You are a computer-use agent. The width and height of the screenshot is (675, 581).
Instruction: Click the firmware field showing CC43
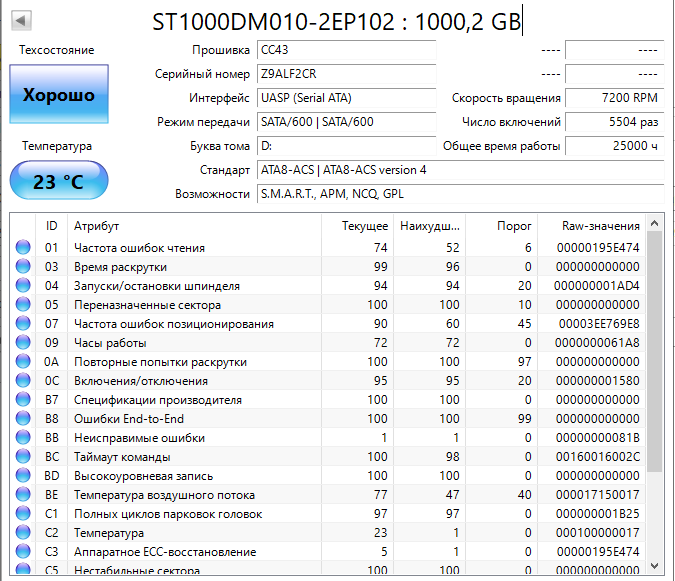pyautogui.click(x=345, y=50)
